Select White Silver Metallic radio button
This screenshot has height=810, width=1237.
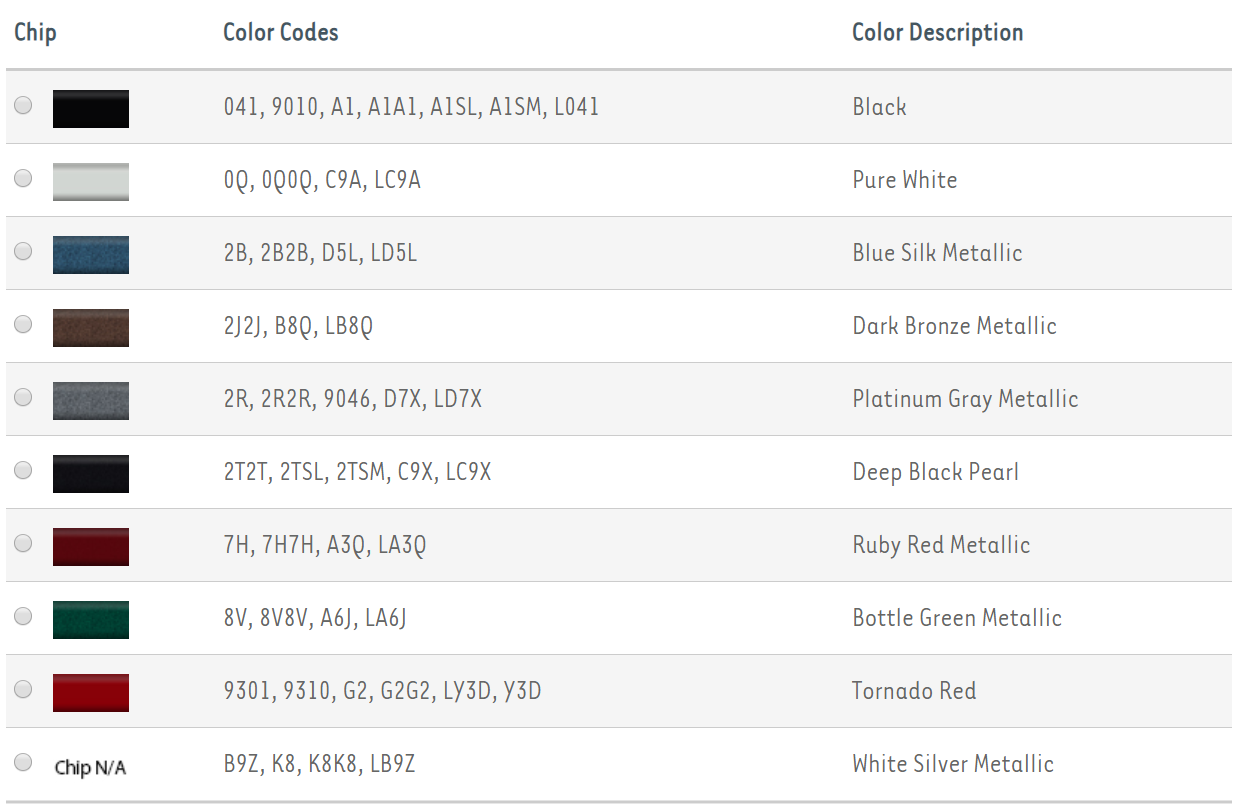(x=23, y=762)
